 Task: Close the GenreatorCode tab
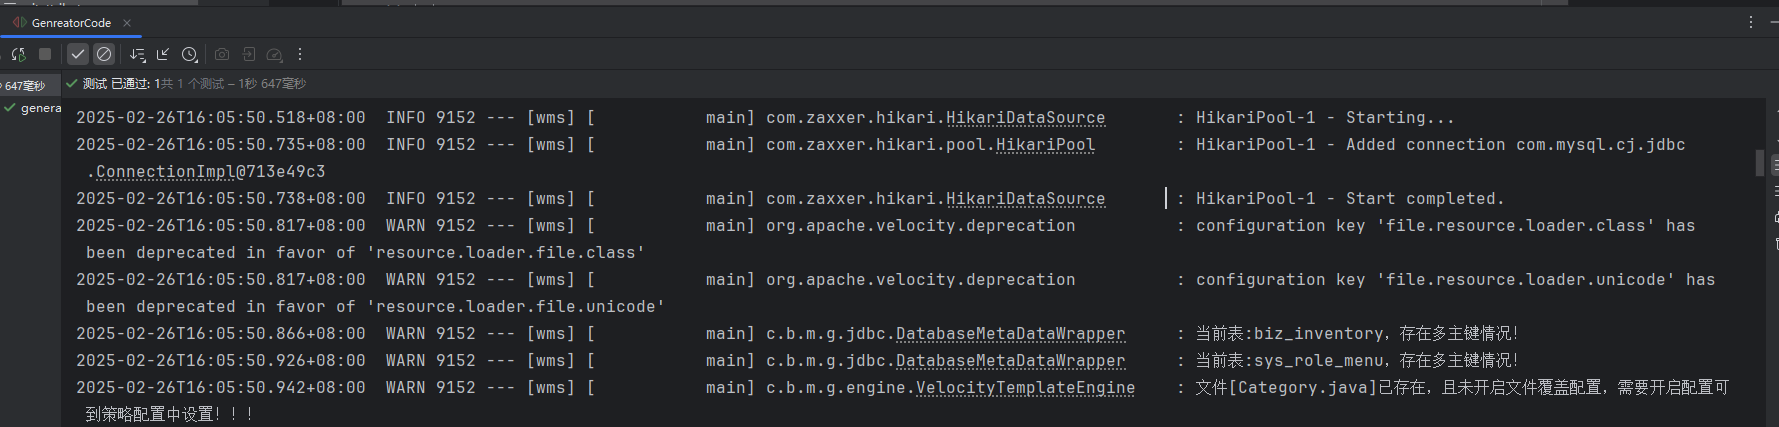click(x=127, y=22)
